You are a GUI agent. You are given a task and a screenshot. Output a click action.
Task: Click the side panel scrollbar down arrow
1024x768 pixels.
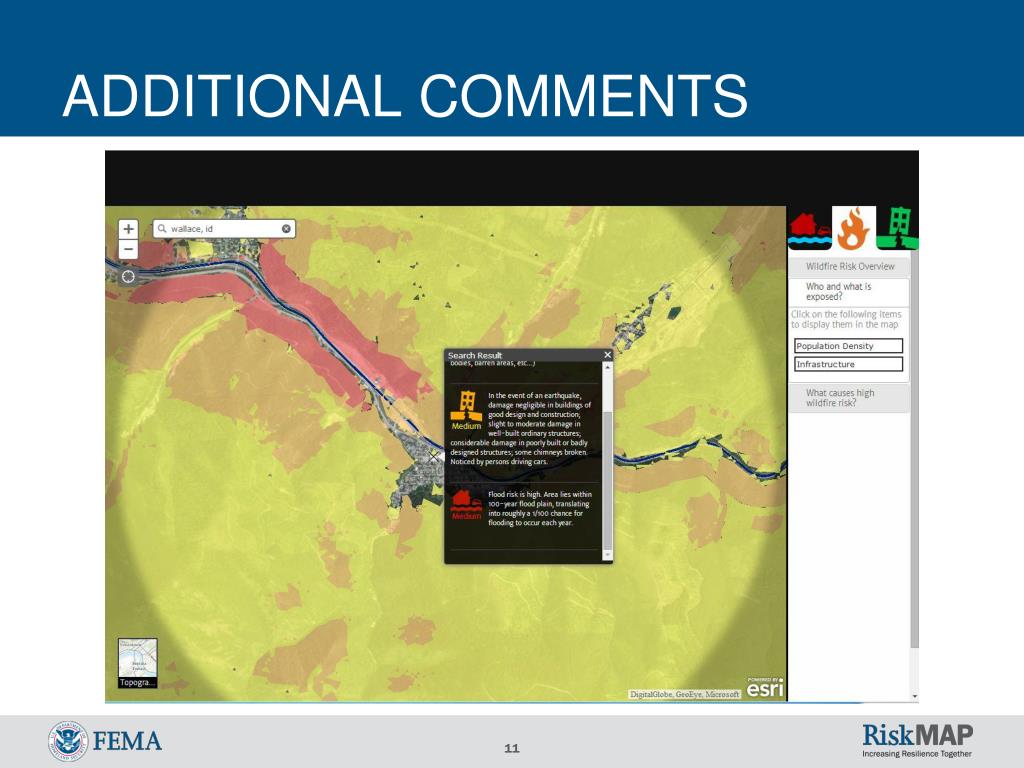click(x=914, y=696)
